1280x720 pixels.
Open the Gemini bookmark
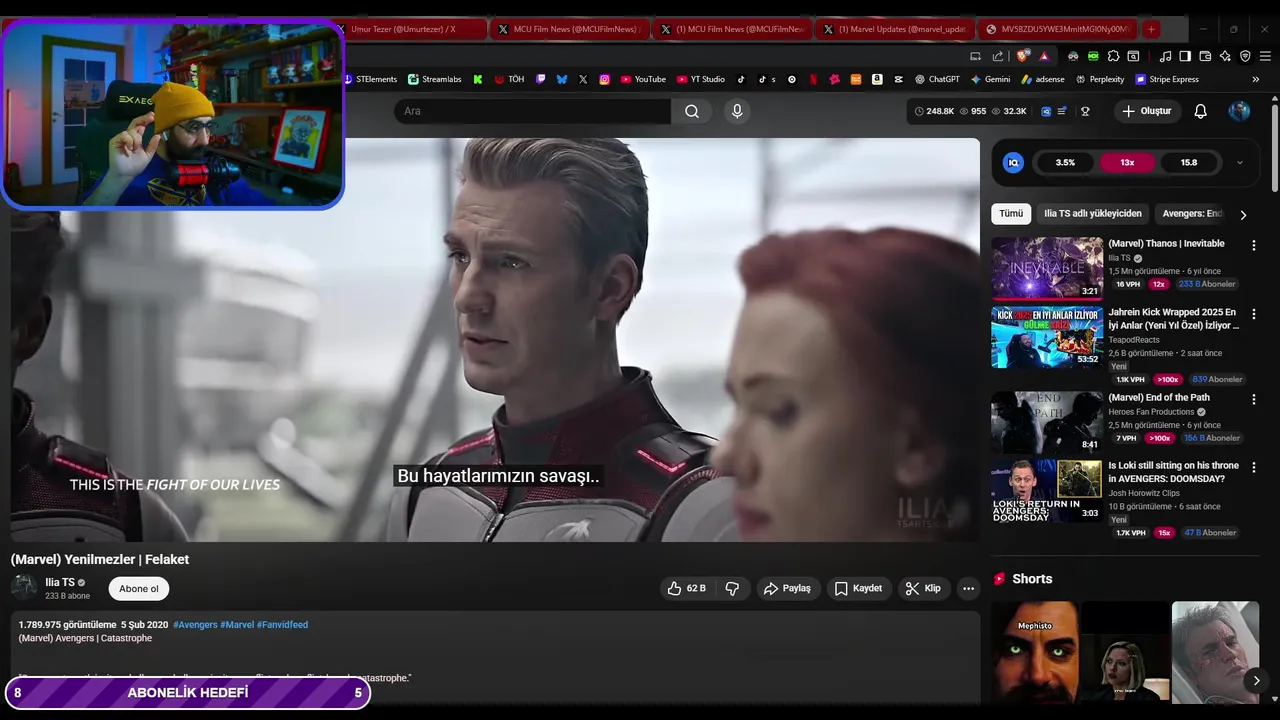990,79
